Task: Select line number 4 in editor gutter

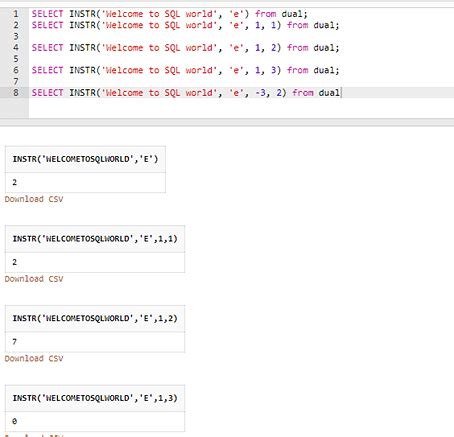Action: [16, 48]
